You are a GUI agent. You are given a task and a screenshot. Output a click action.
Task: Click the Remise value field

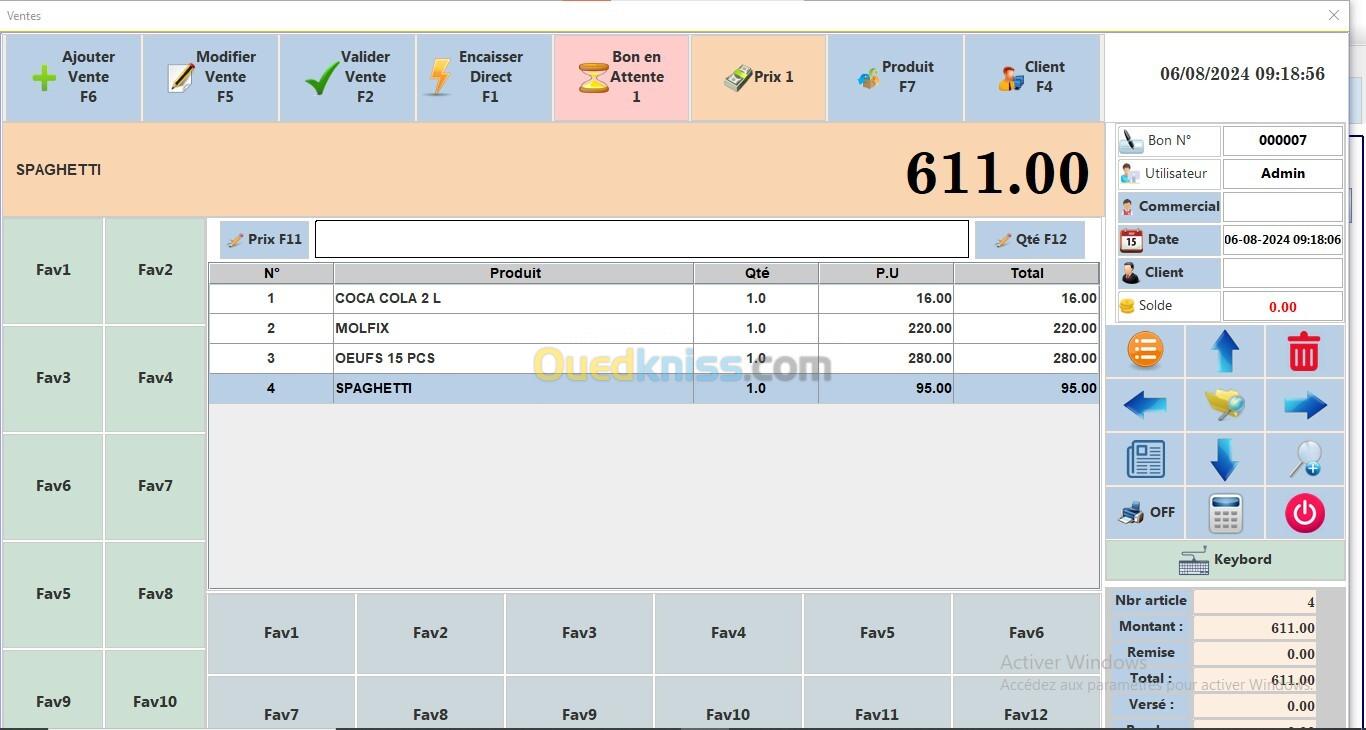coord(1255,654)
